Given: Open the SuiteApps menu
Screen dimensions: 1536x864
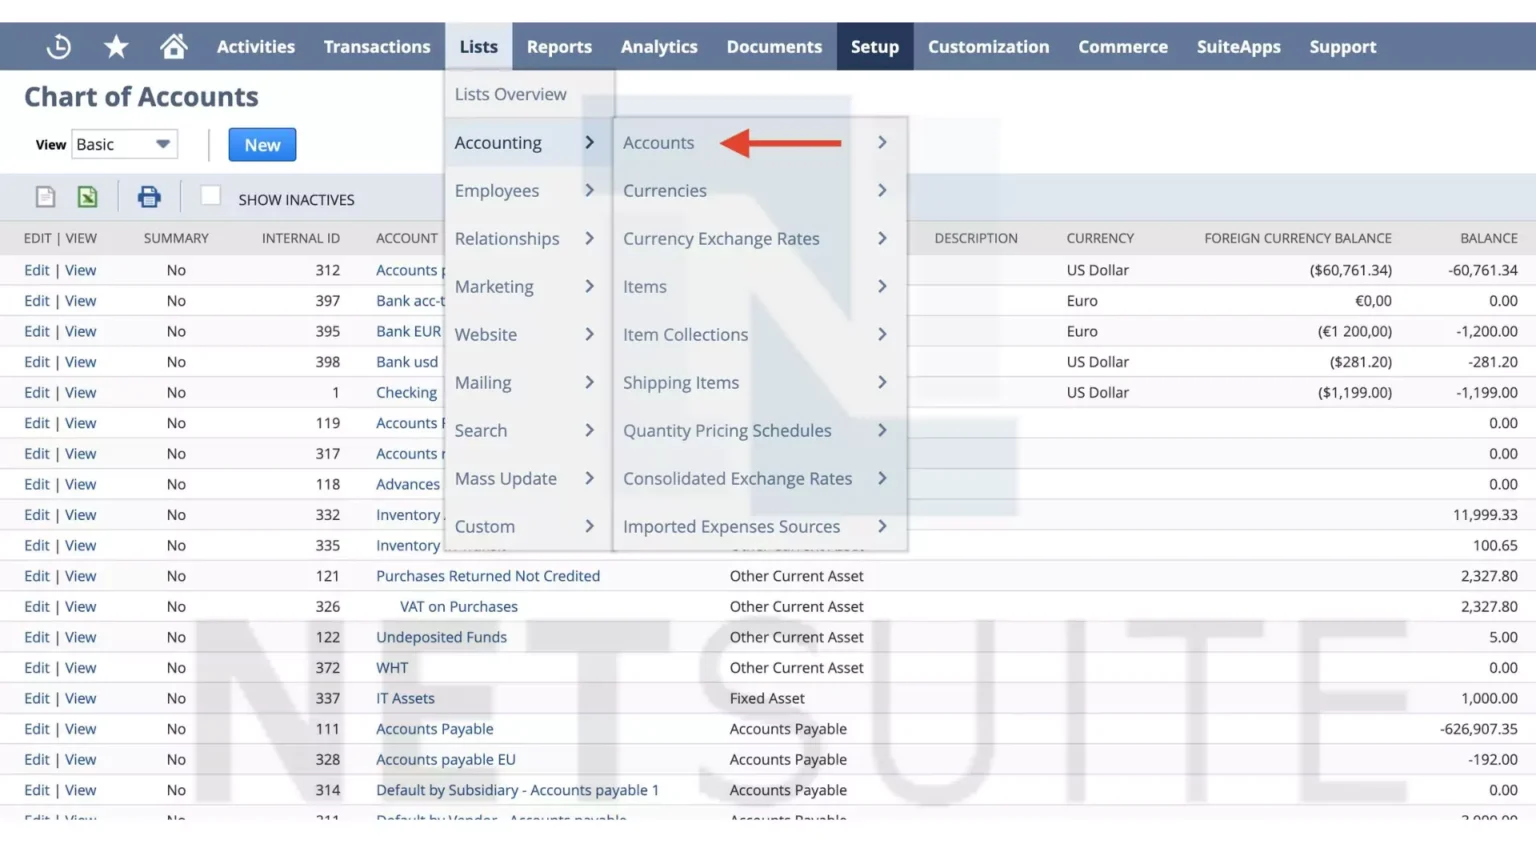Looking at the screenshot, I should (1238, 46).
